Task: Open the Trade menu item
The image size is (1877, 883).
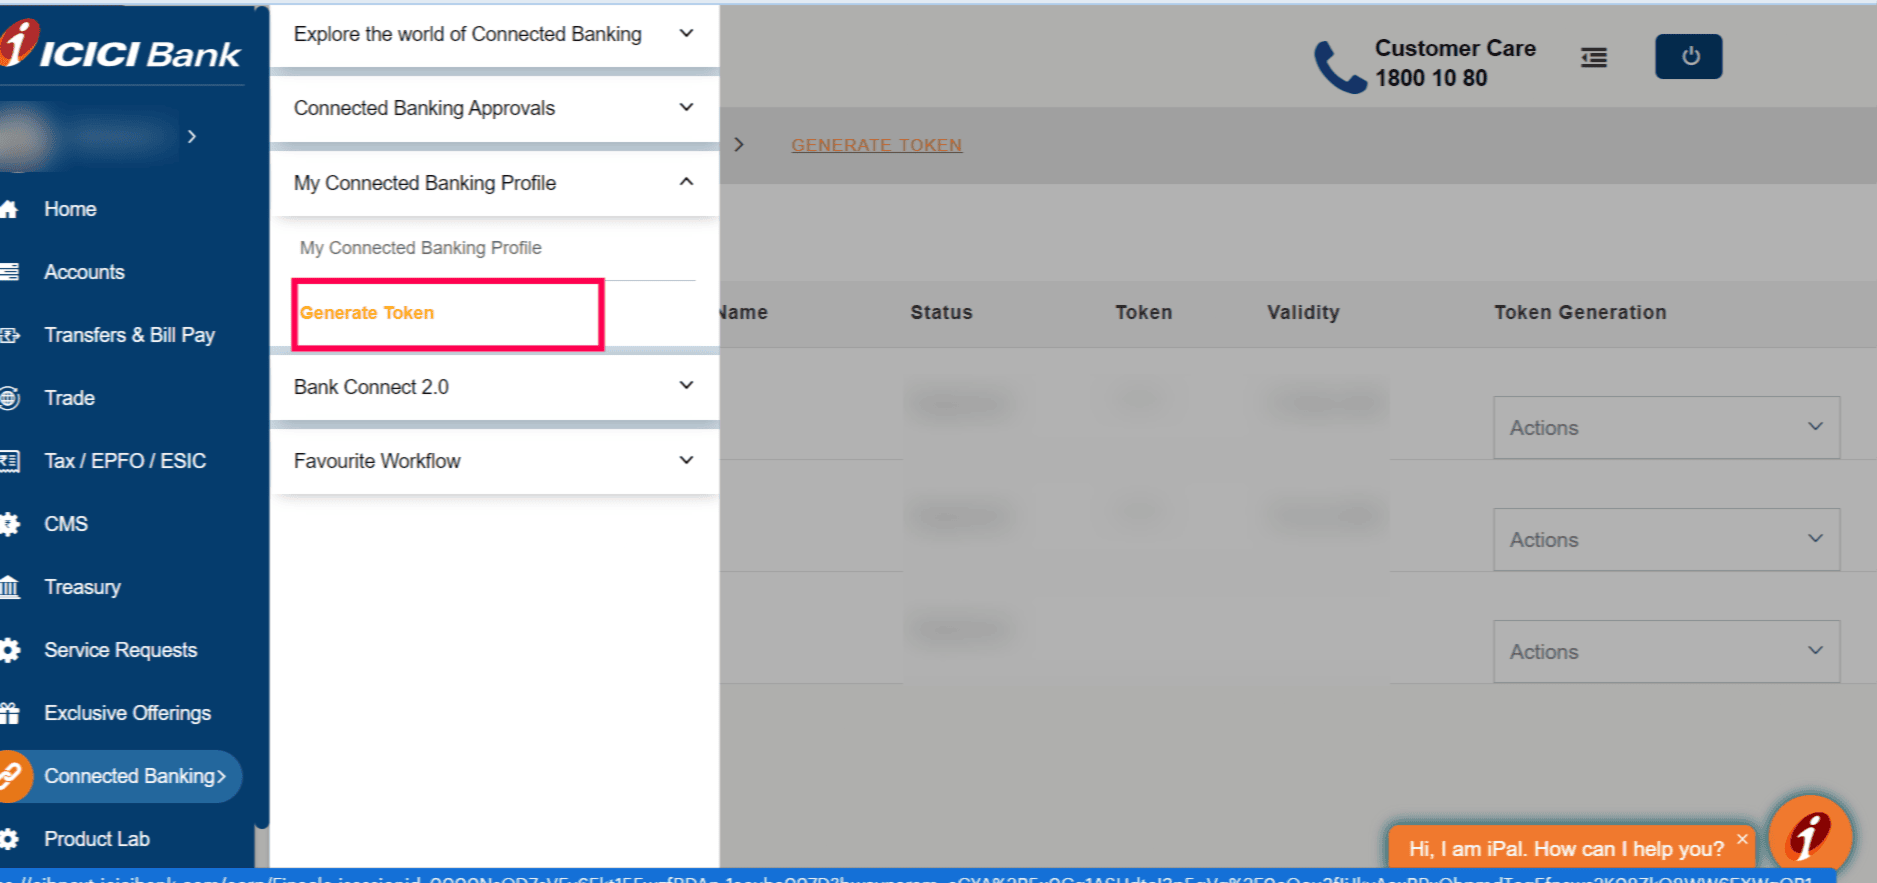Action: (x=69, y=398)
